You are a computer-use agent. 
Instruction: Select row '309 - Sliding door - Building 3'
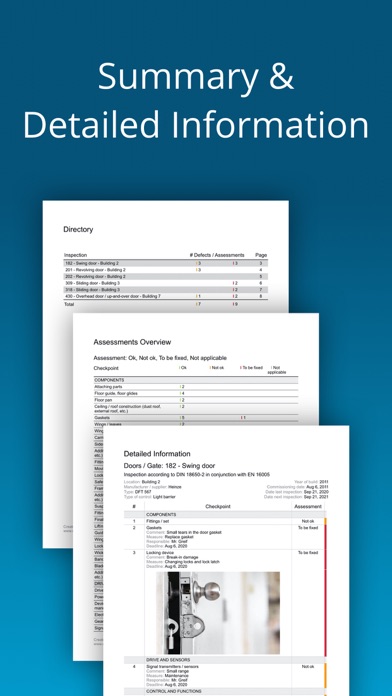pos(166,283)
